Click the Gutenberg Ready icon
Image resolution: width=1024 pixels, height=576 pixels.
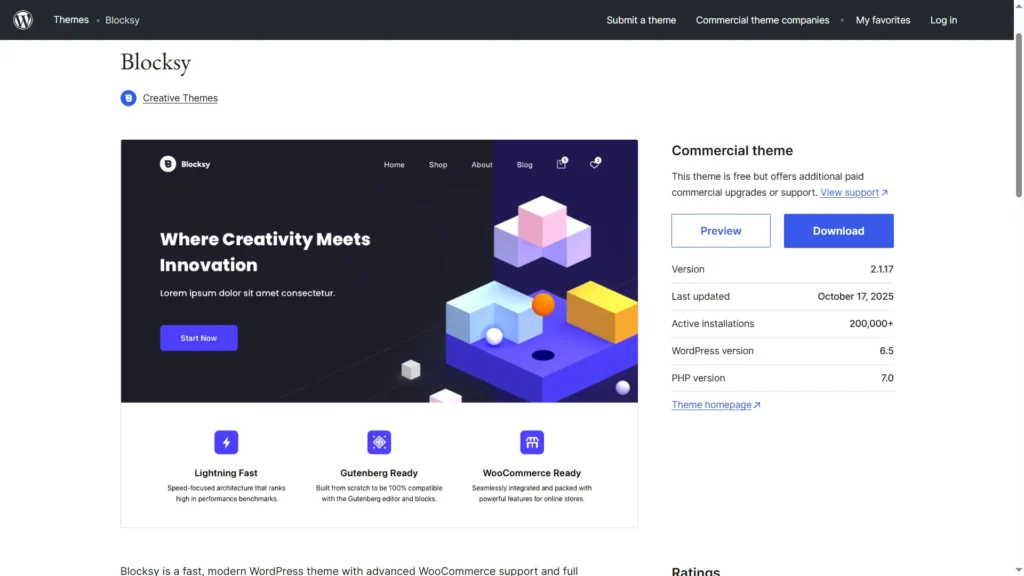(379, 442)
